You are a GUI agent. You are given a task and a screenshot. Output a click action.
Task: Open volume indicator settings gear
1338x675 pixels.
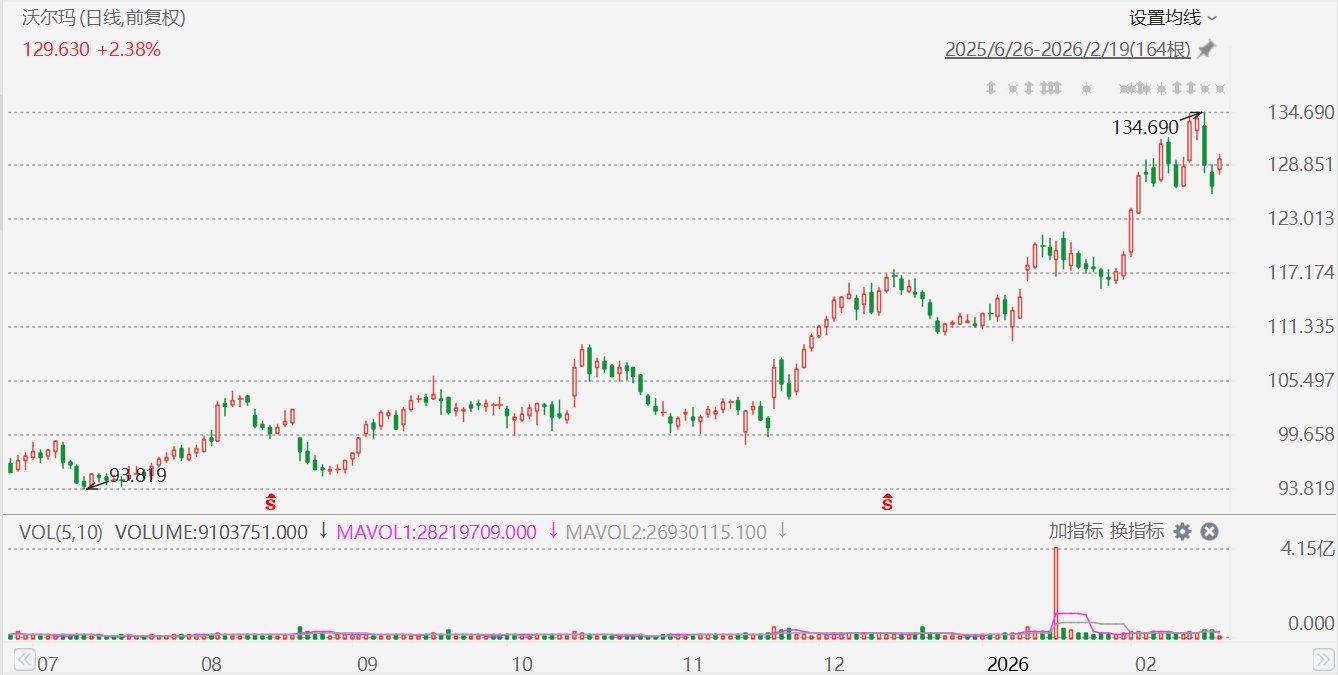point(1182,532)
